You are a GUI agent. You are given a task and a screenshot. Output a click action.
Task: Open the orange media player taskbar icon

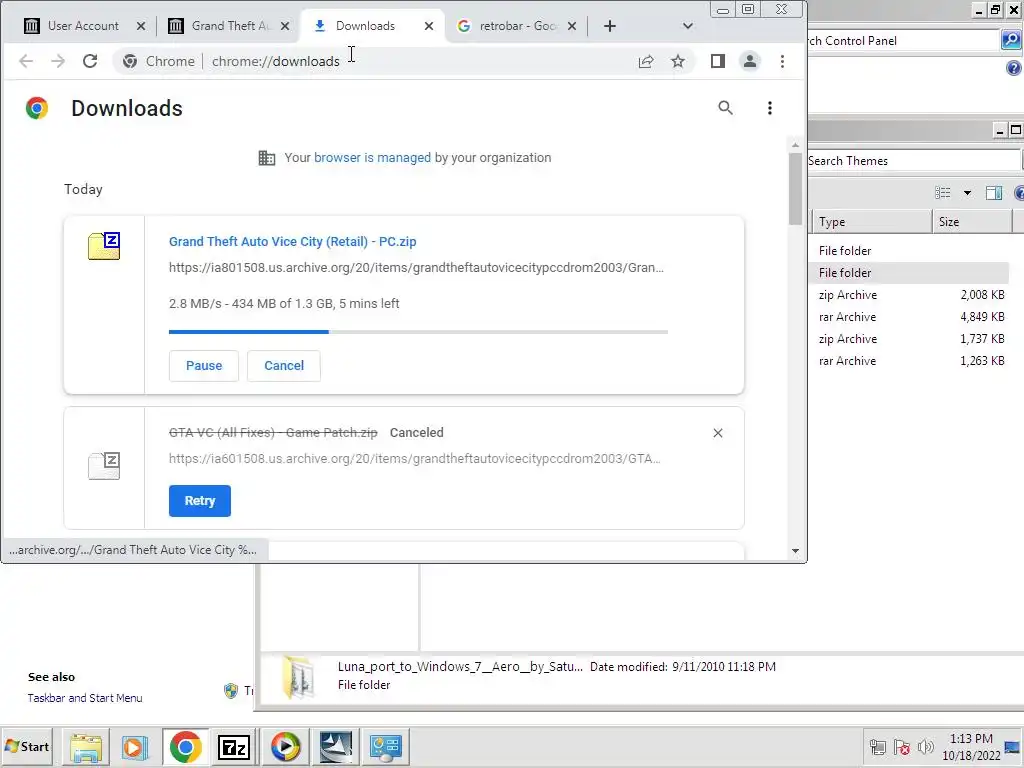click(x=135, y=747)
